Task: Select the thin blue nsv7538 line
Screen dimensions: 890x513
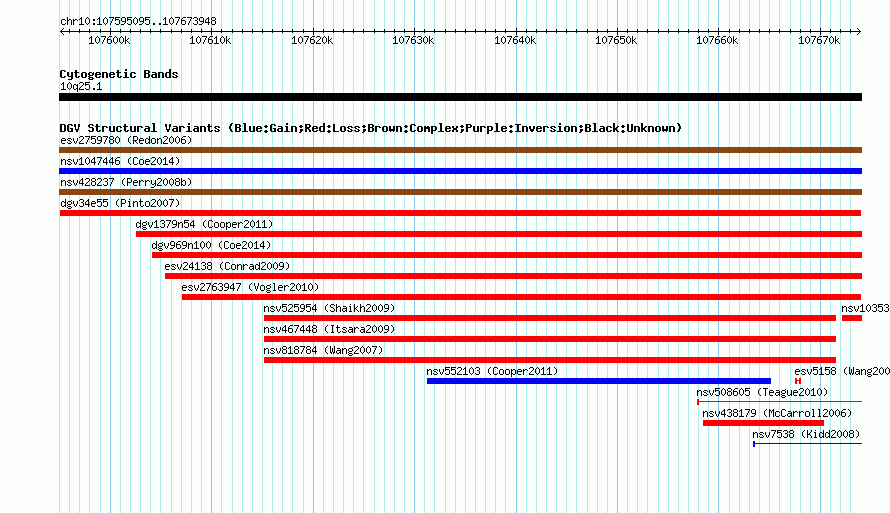Action: pos(807,444)
